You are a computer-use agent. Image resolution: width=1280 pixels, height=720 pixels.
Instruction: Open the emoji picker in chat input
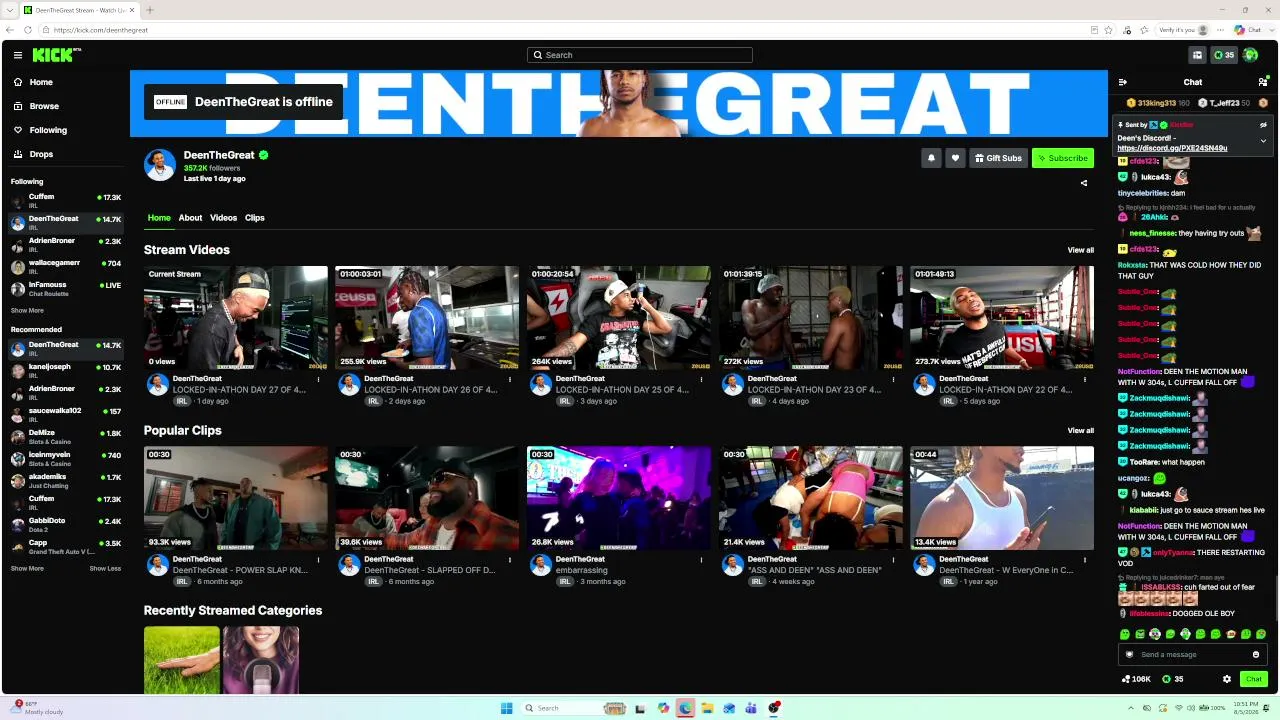pyautogui.click(x=1256, y=655)
